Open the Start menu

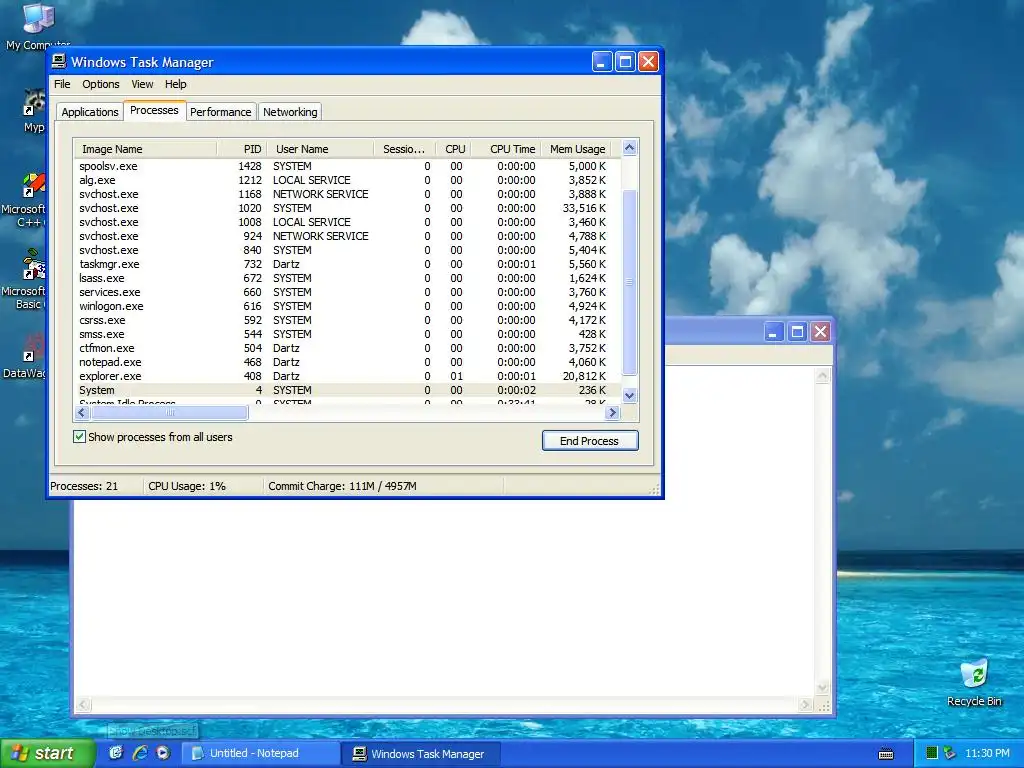click(46, 754)
